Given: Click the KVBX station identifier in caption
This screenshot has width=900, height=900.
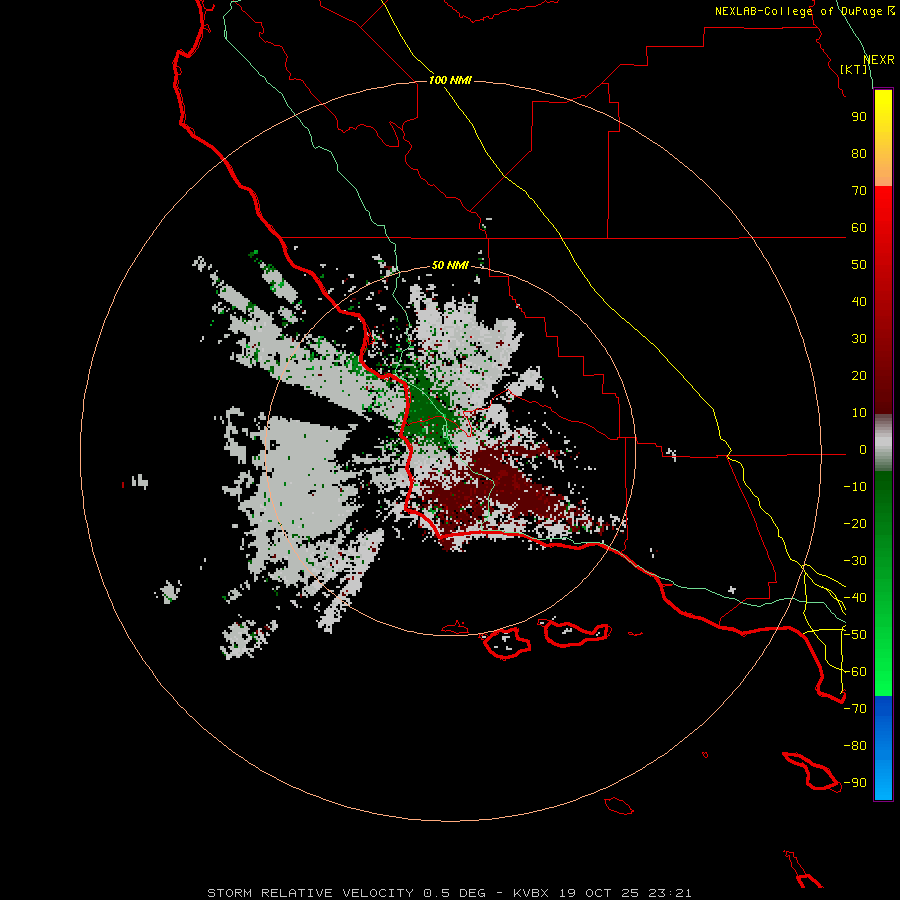Looking at the screenshot, I should [x=531, y=893].
